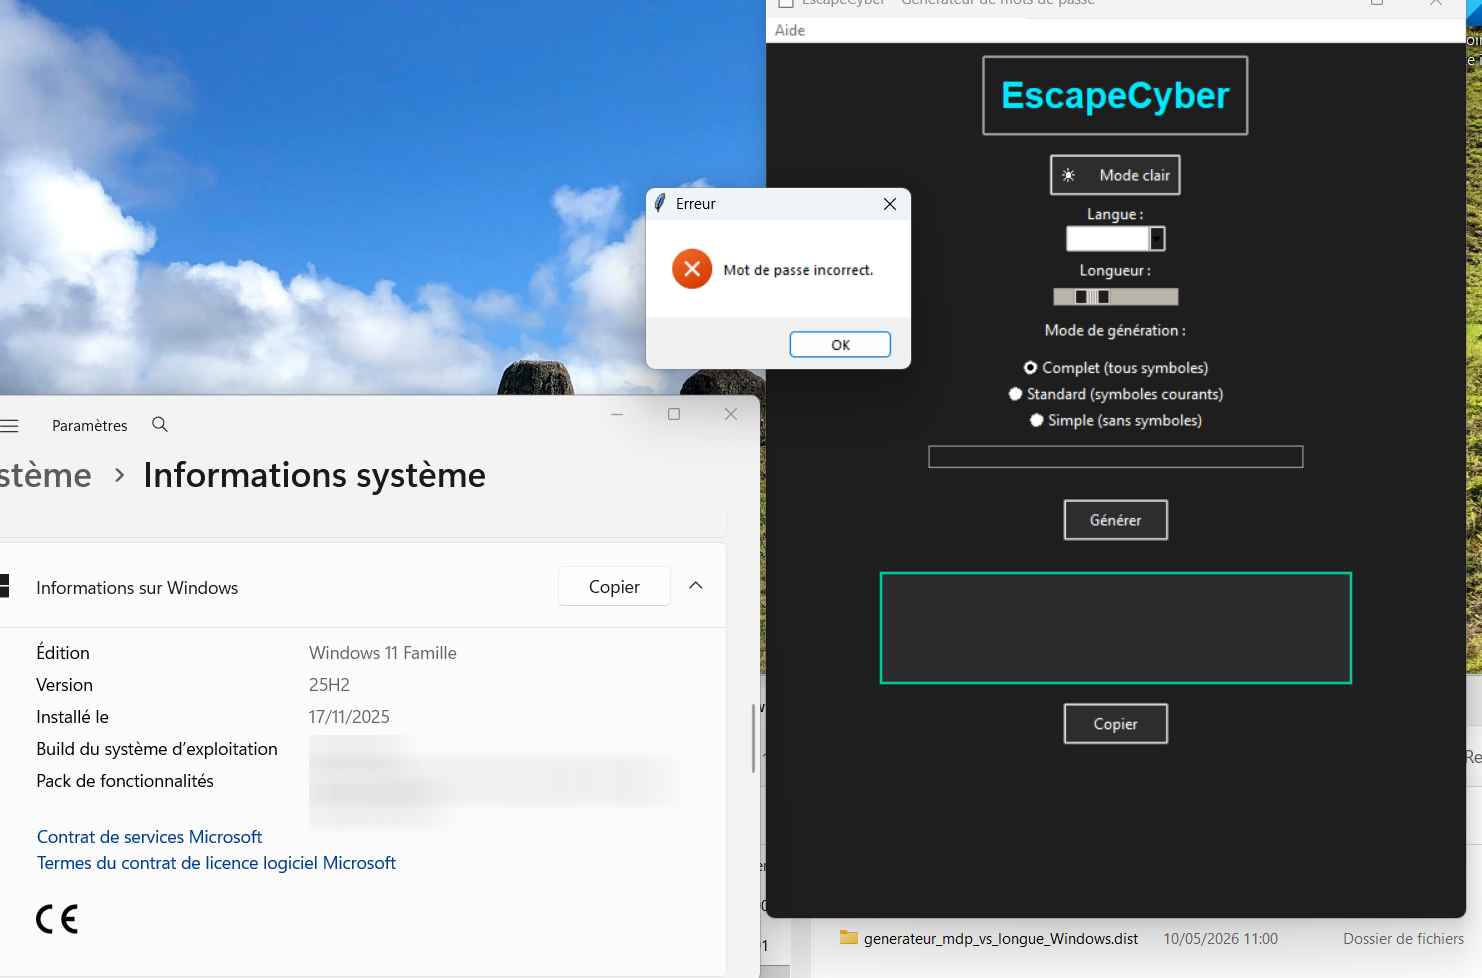
Task: Click the Windows logo beside Informations sur Windows
Action: [4, 586]
